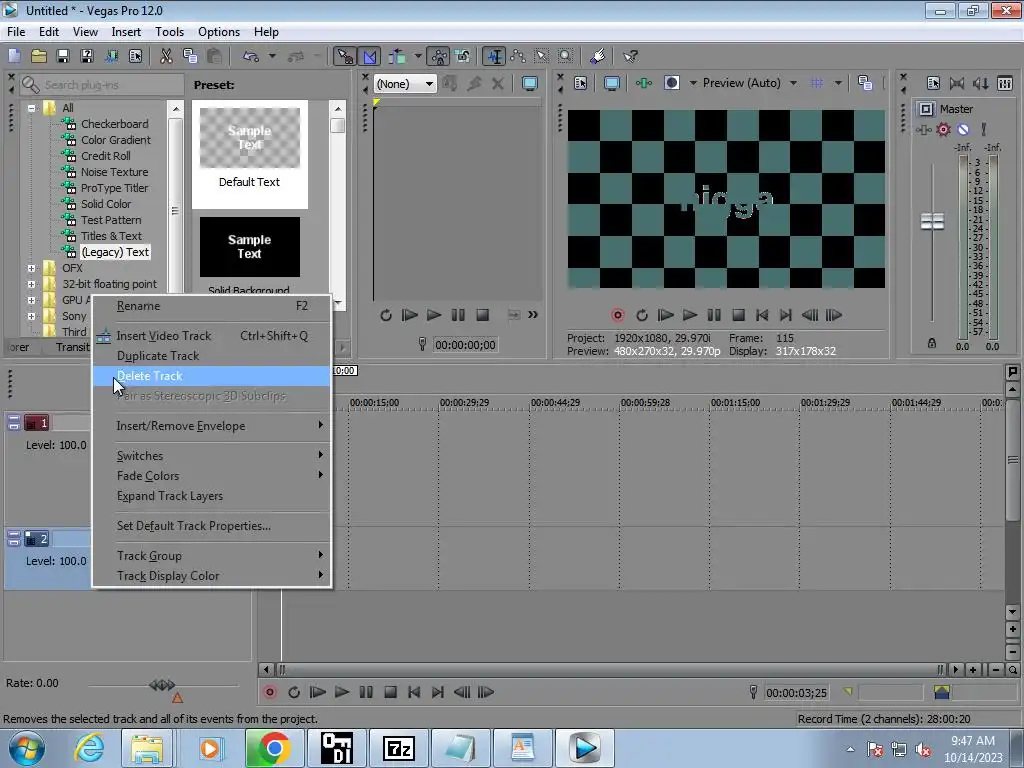The height and width of the screenshot is (768, 1024).
Task: Open the Track Display Color submenu
Action: [x=212, y=576]
